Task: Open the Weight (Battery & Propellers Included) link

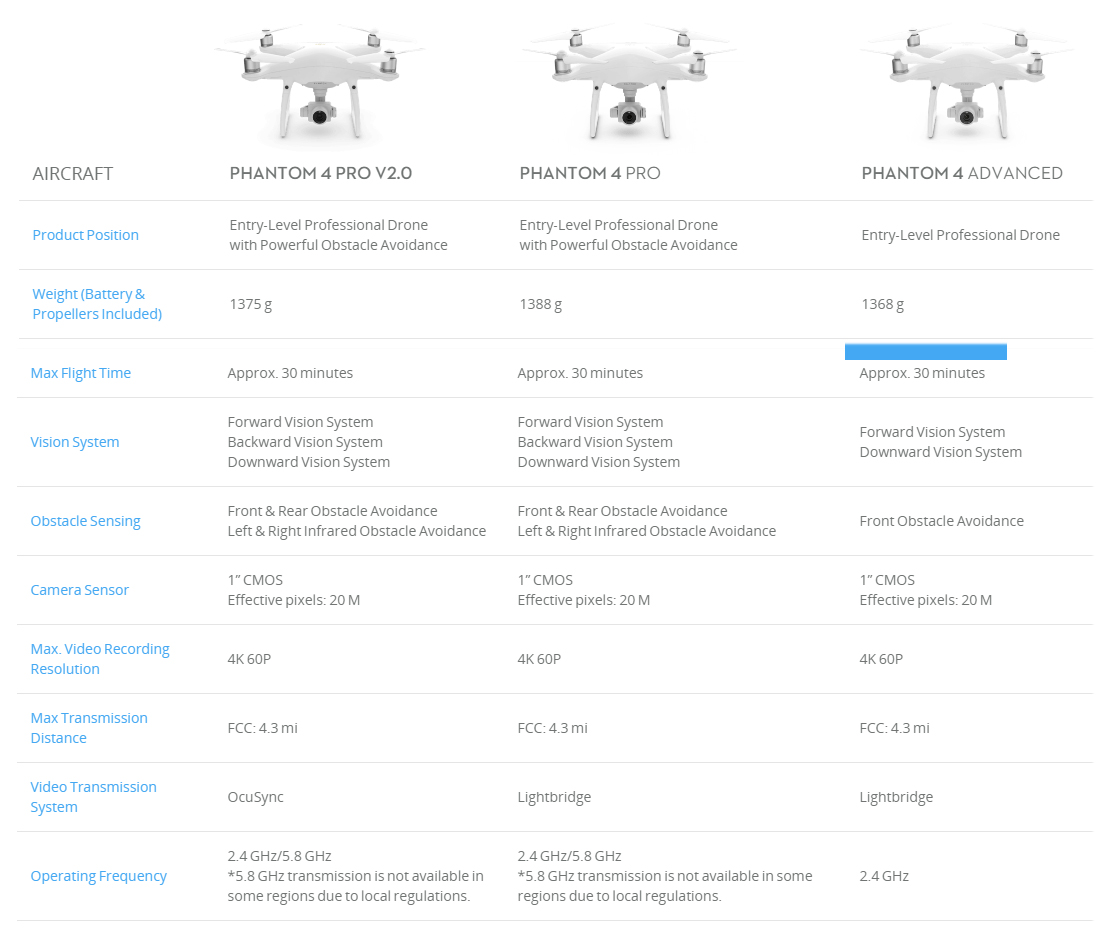Action: [97, 304]
